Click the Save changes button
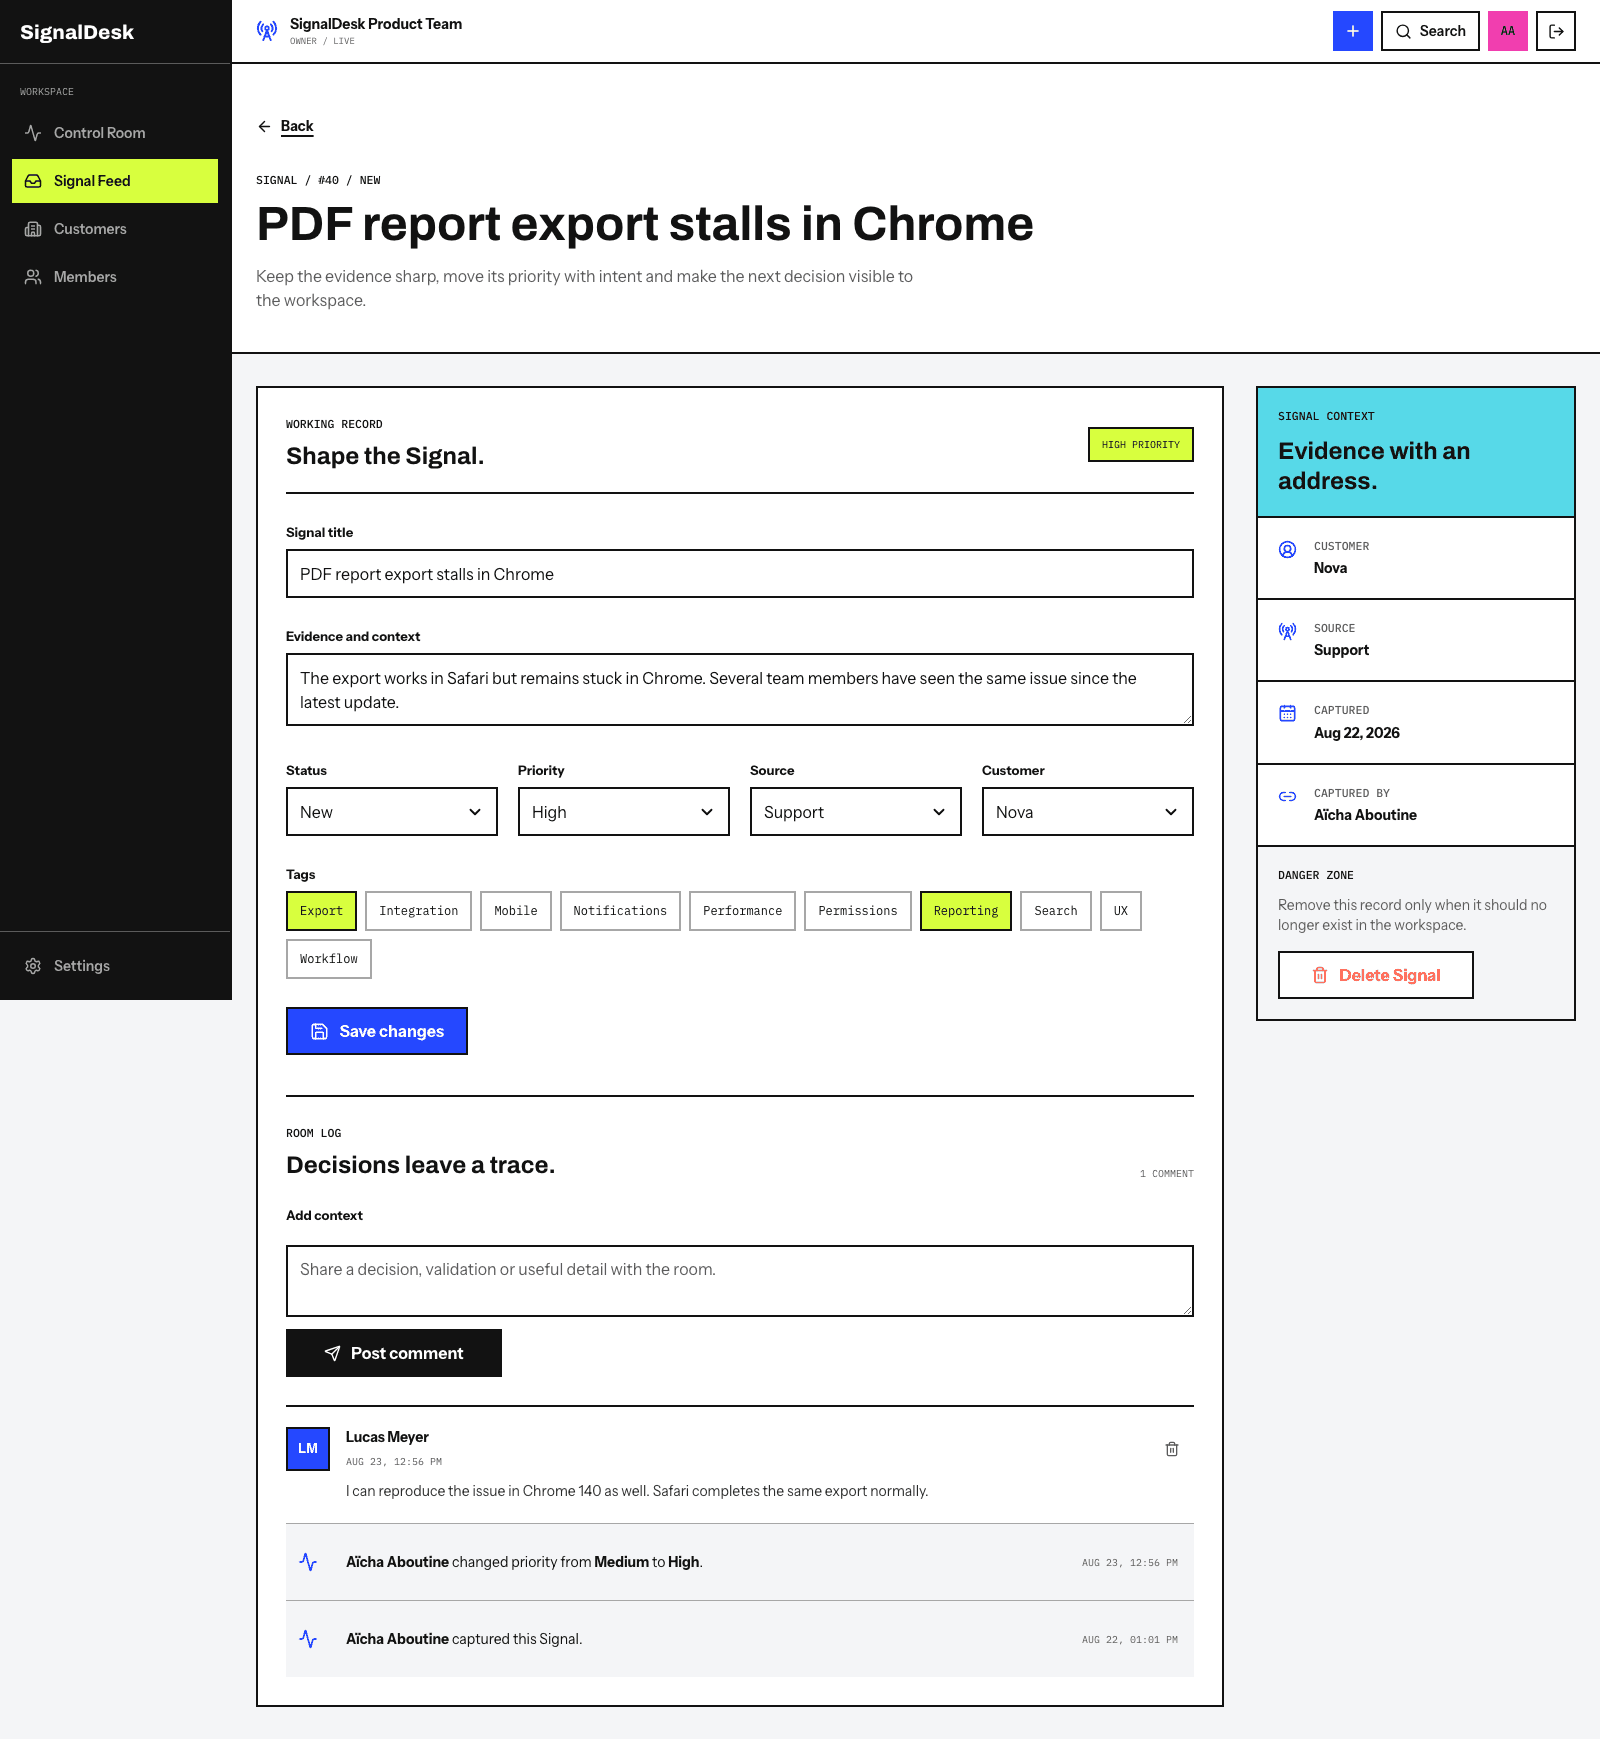This screenshot has height=1739, width=1600. 377,1031
